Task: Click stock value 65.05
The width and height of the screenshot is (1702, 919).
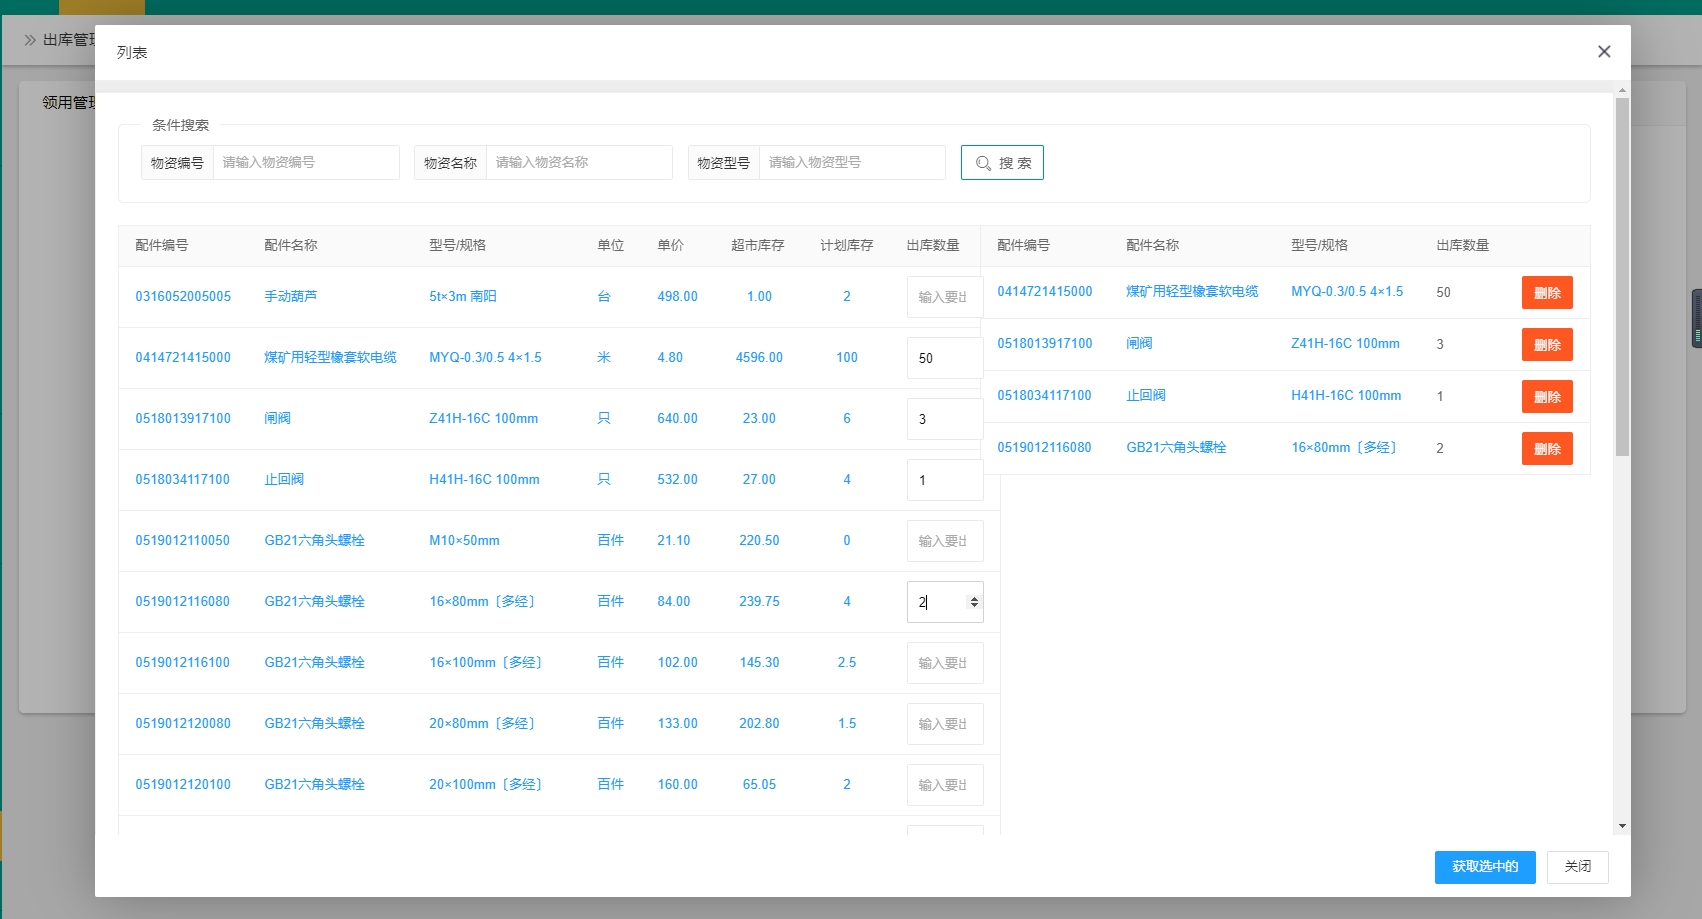Action: click(760, 785)
